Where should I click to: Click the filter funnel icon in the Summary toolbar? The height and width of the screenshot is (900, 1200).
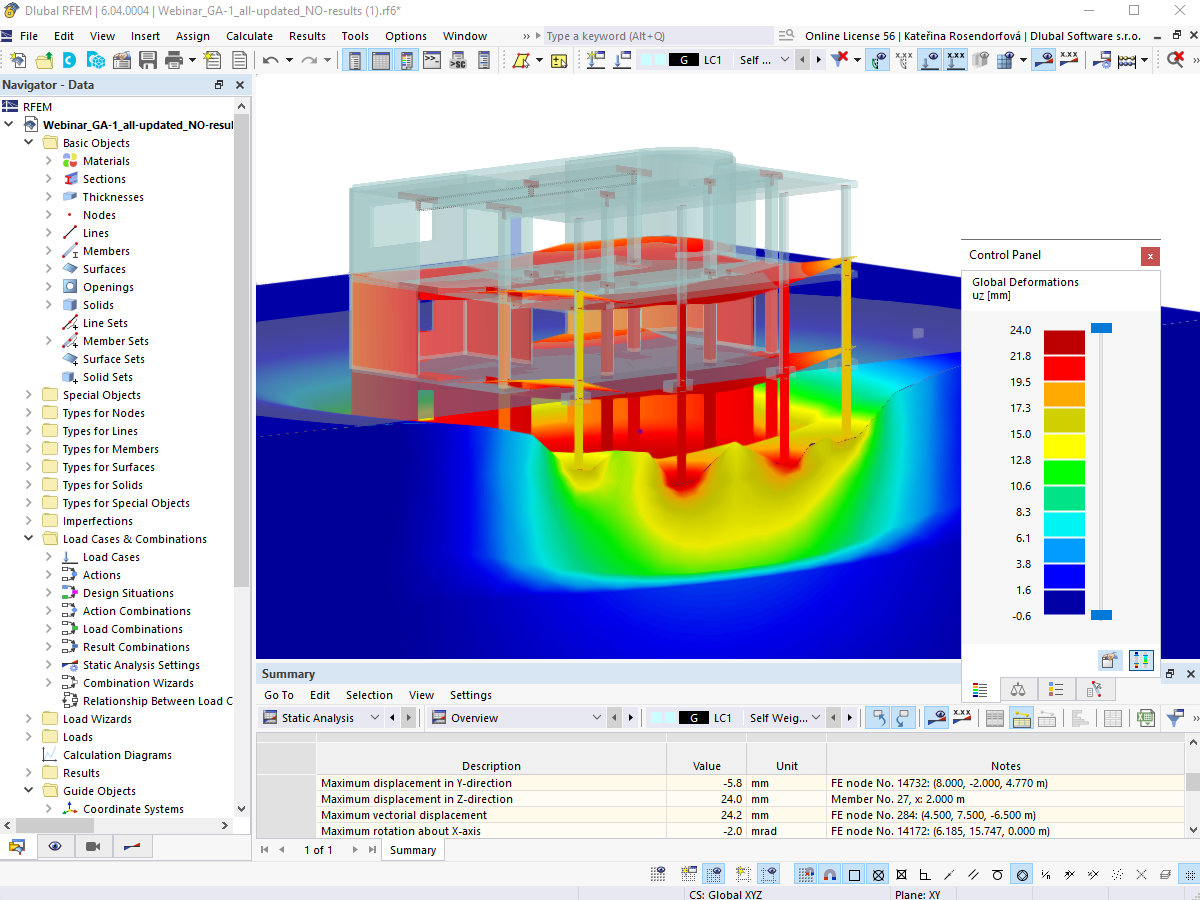tap(1177, 717)
